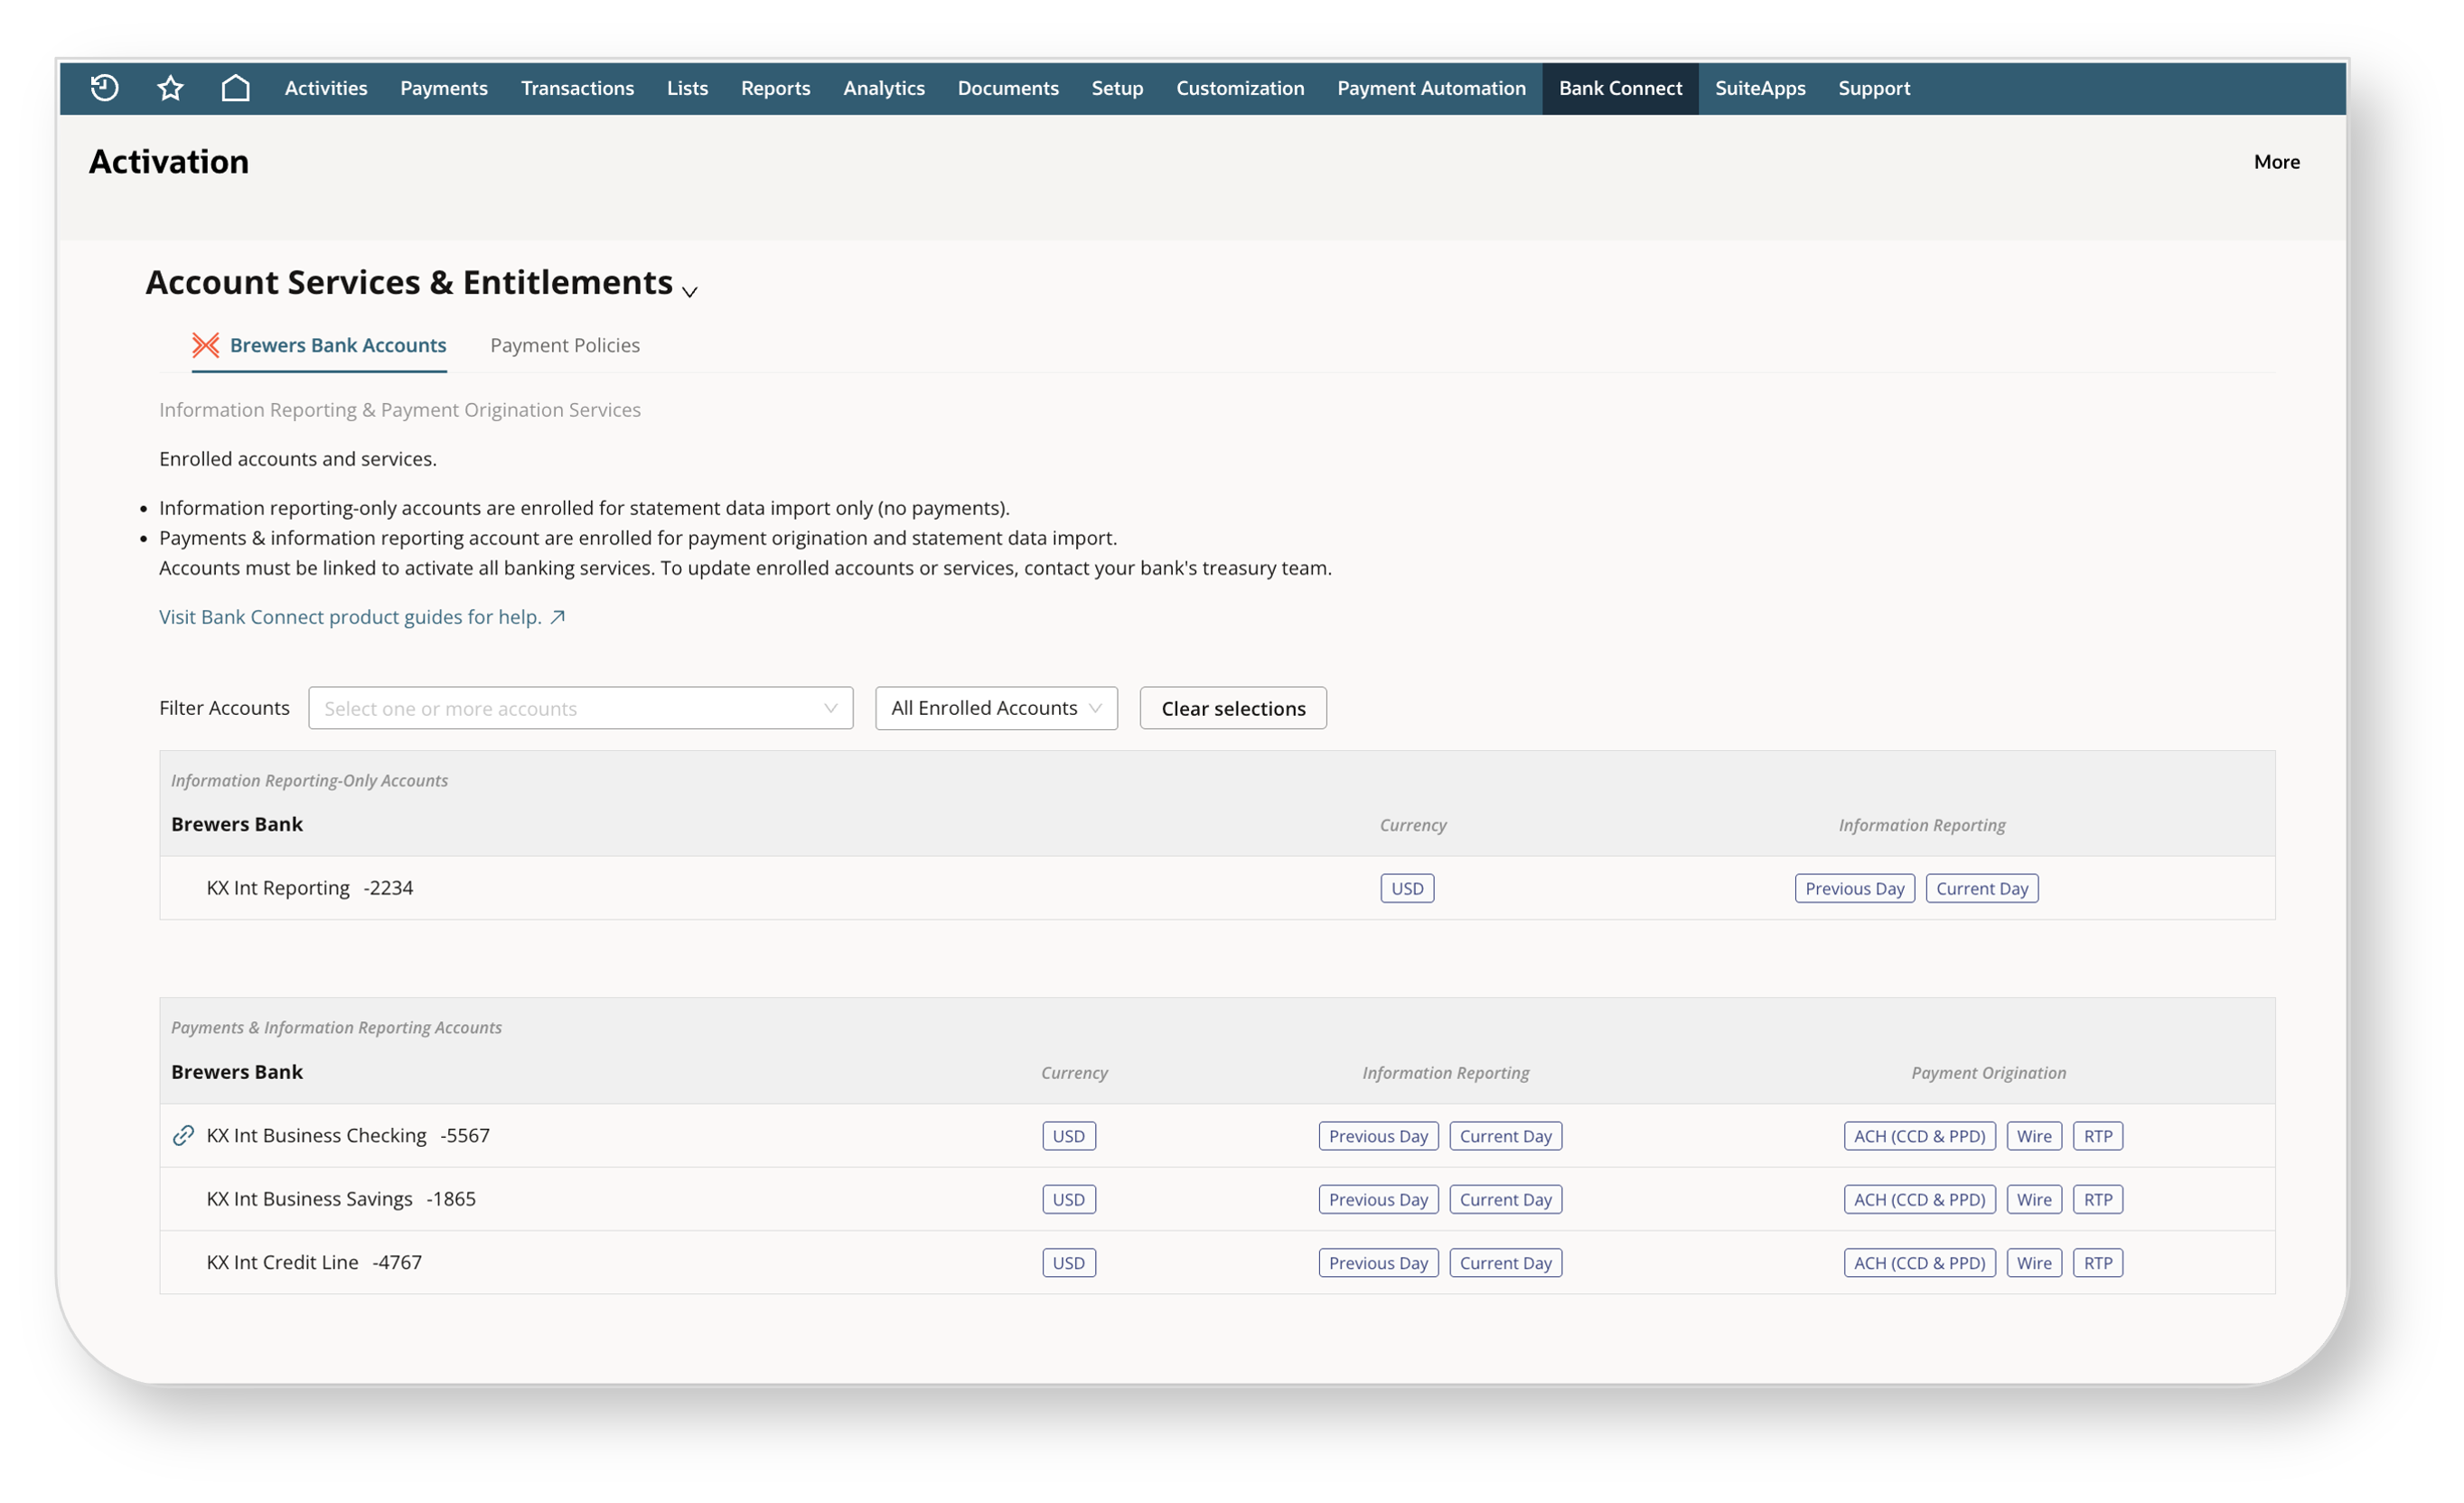The width and height of the screenshot is (2464, 1503).
Task: Open the Bank Connect menu
Action: (x=1621, y=88)
